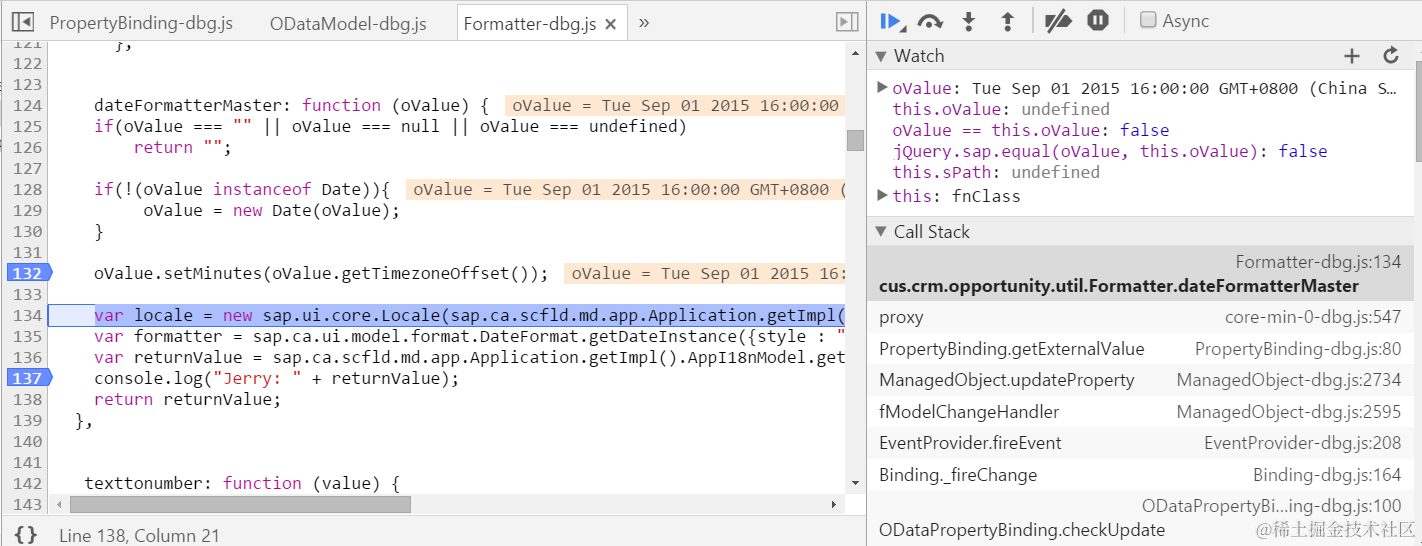Select ODataPropertyBinding.checkUpdate stack frame
The image size is (1422, 546).
[1140, 518]
